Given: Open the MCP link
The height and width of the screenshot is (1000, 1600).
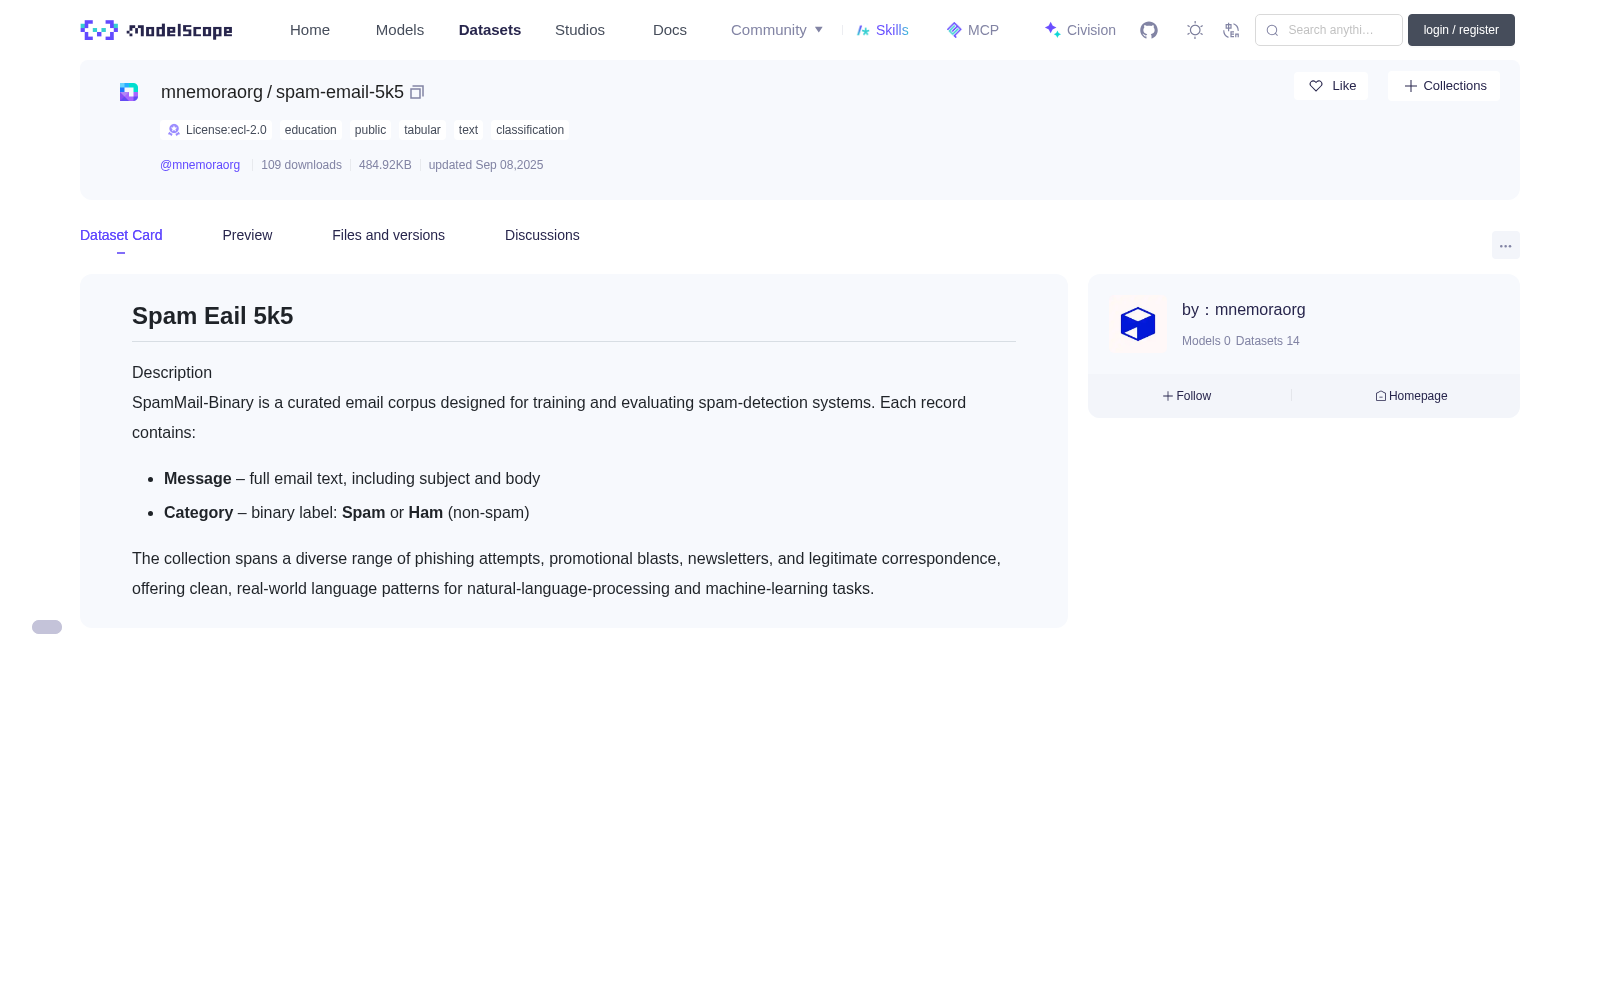Looking at the screenshot, I should pyautogui.click(x=973, y=30).
